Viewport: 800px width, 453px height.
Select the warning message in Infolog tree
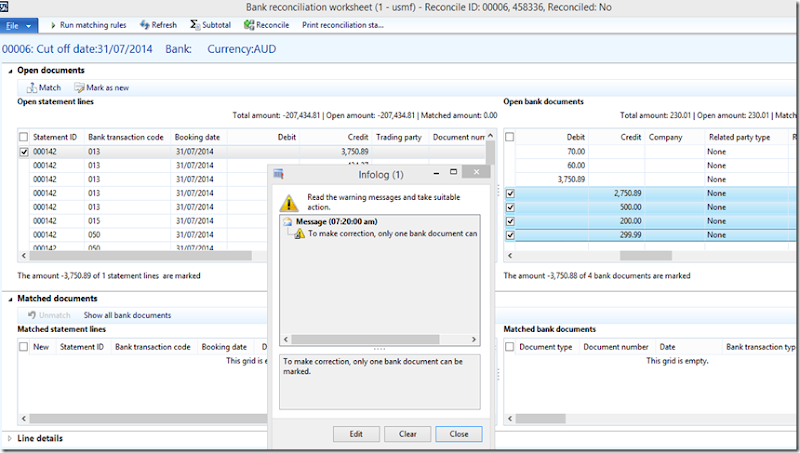384,233
